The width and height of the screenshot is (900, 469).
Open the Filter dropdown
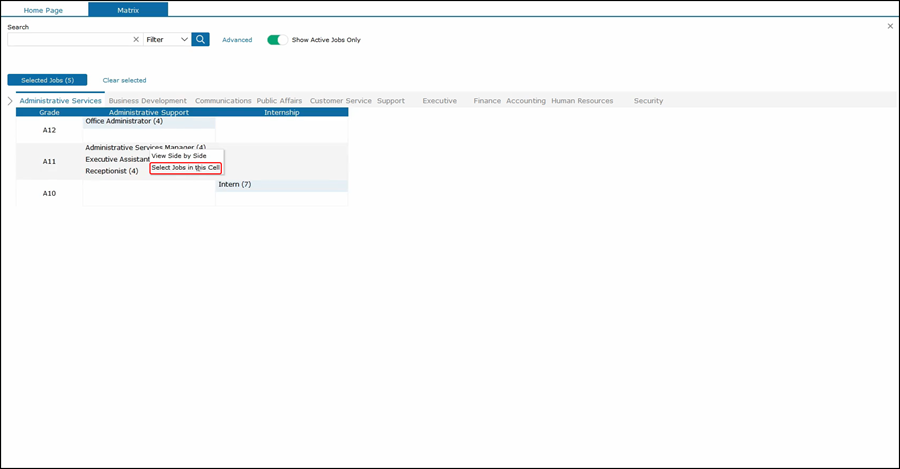click(x=167, y=40)
